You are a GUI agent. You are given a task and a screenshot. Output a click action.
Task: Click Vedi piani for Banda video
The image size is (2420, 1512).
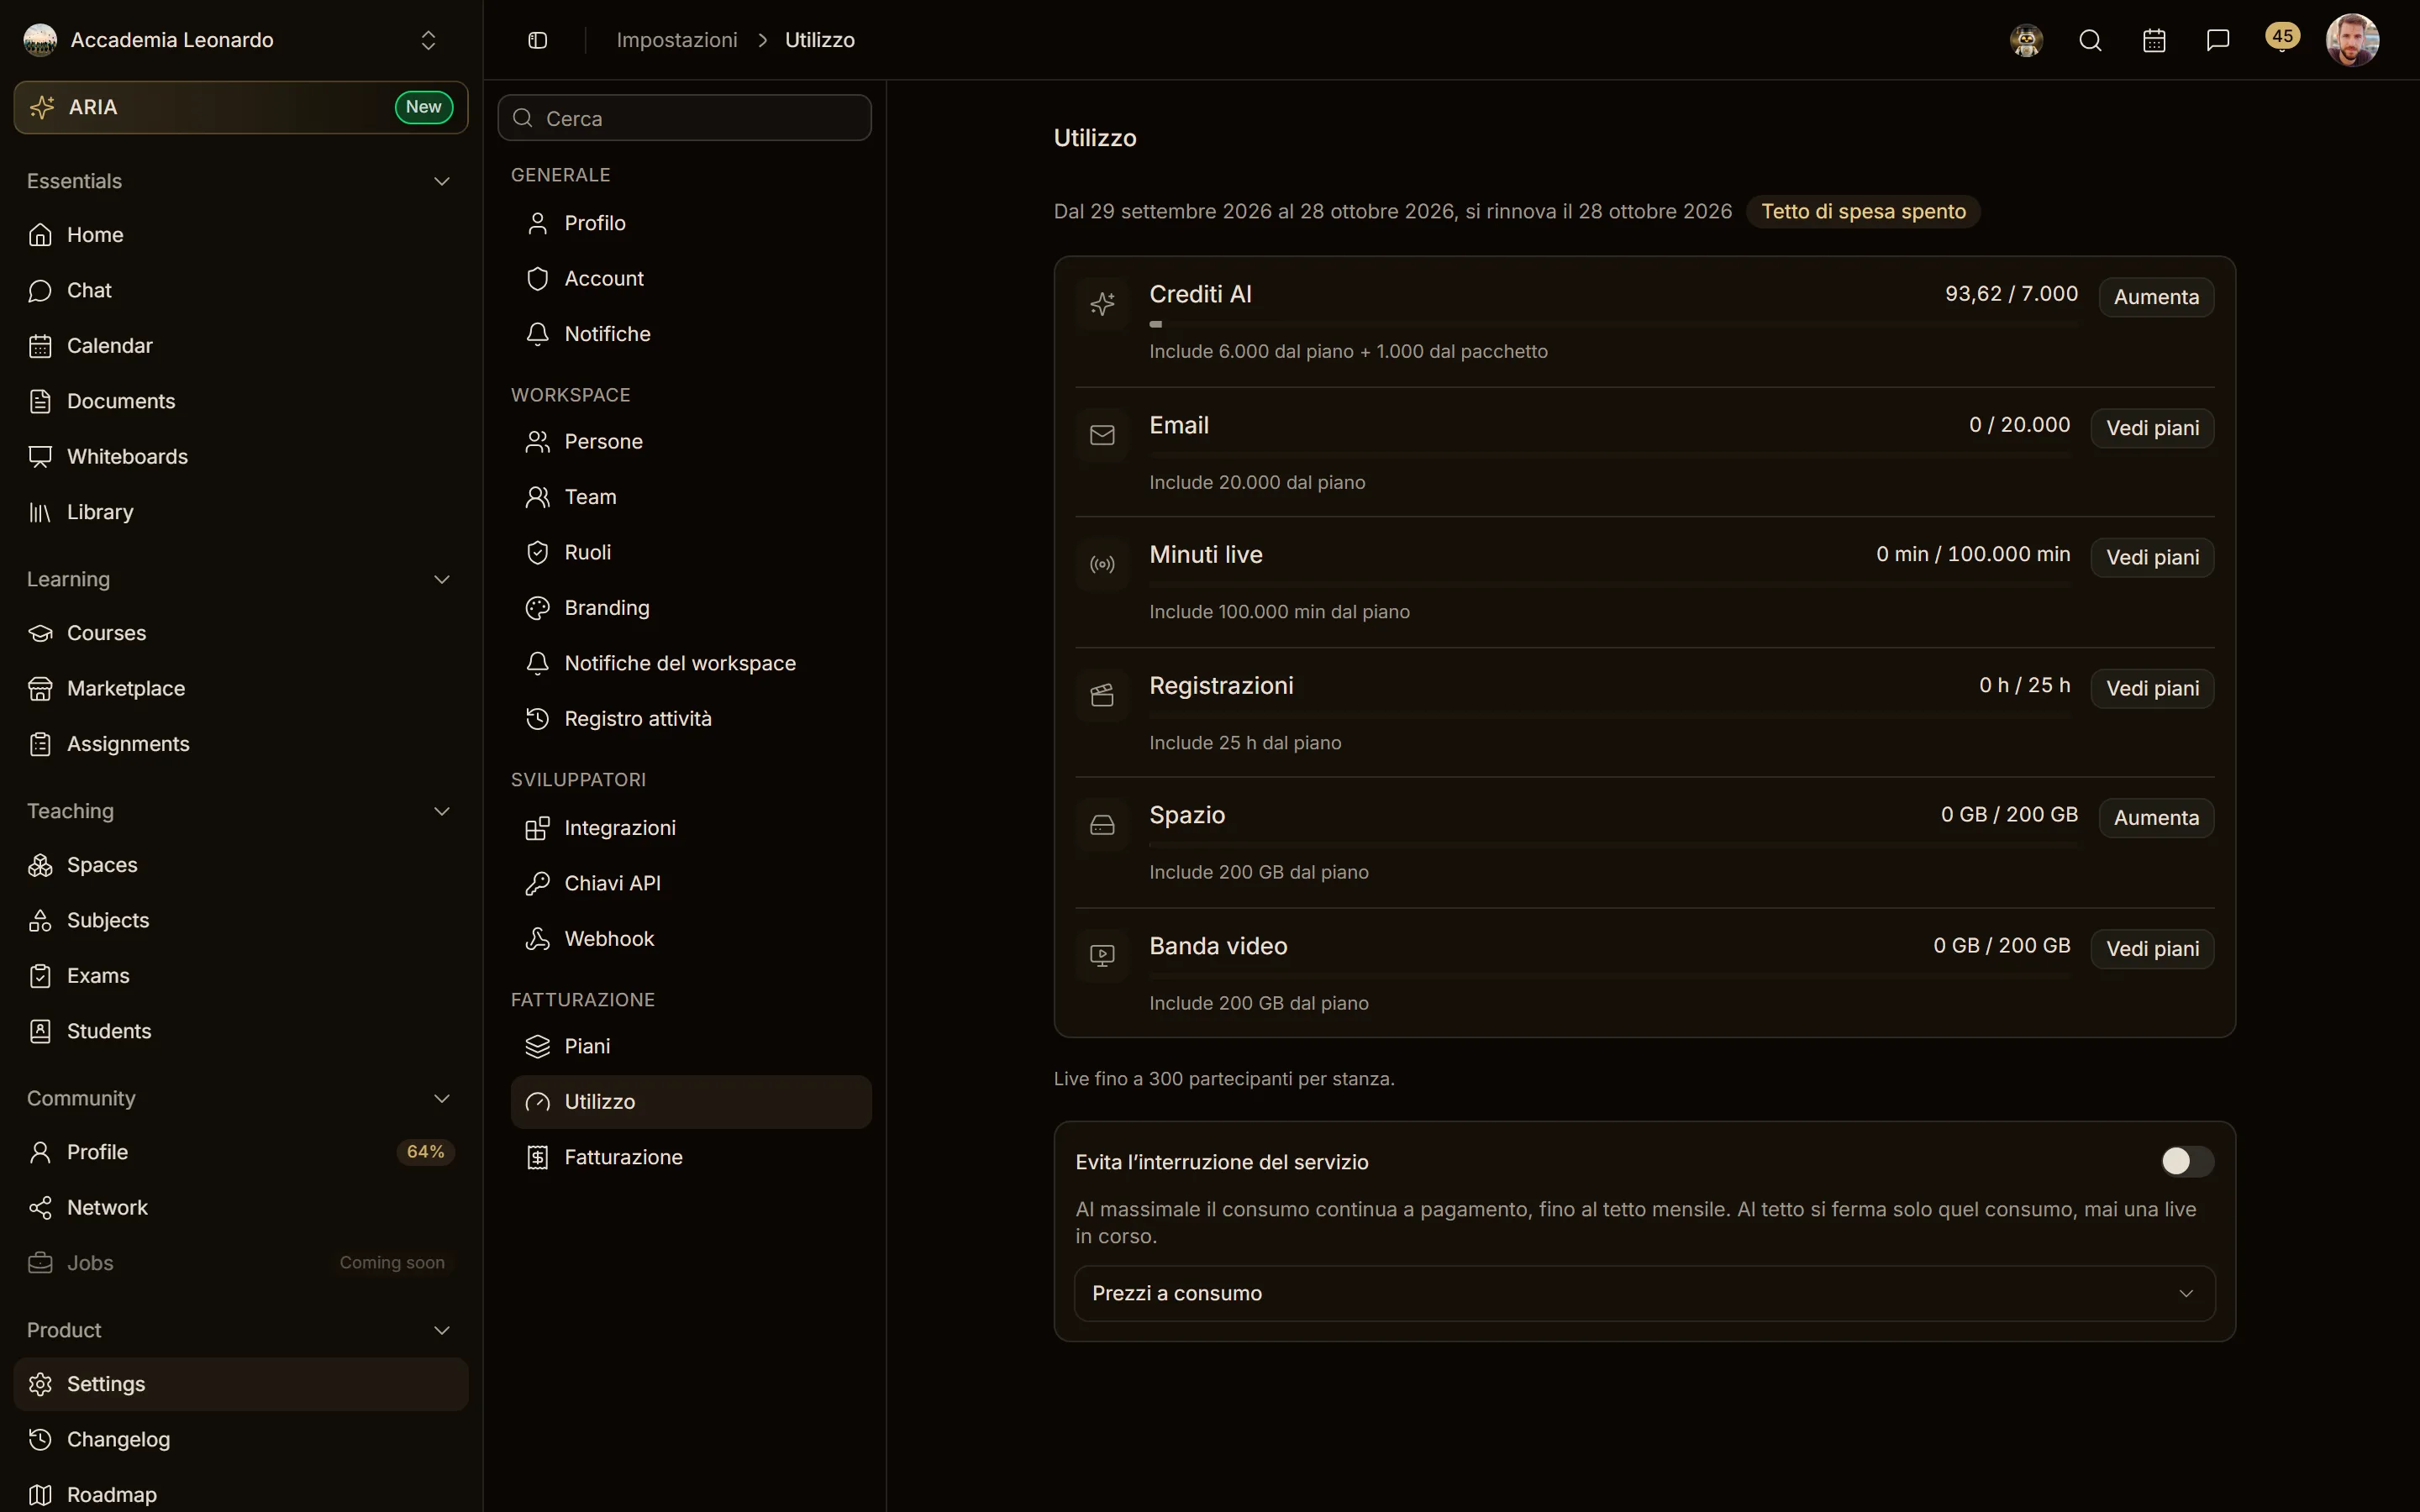coord(2152,949)
